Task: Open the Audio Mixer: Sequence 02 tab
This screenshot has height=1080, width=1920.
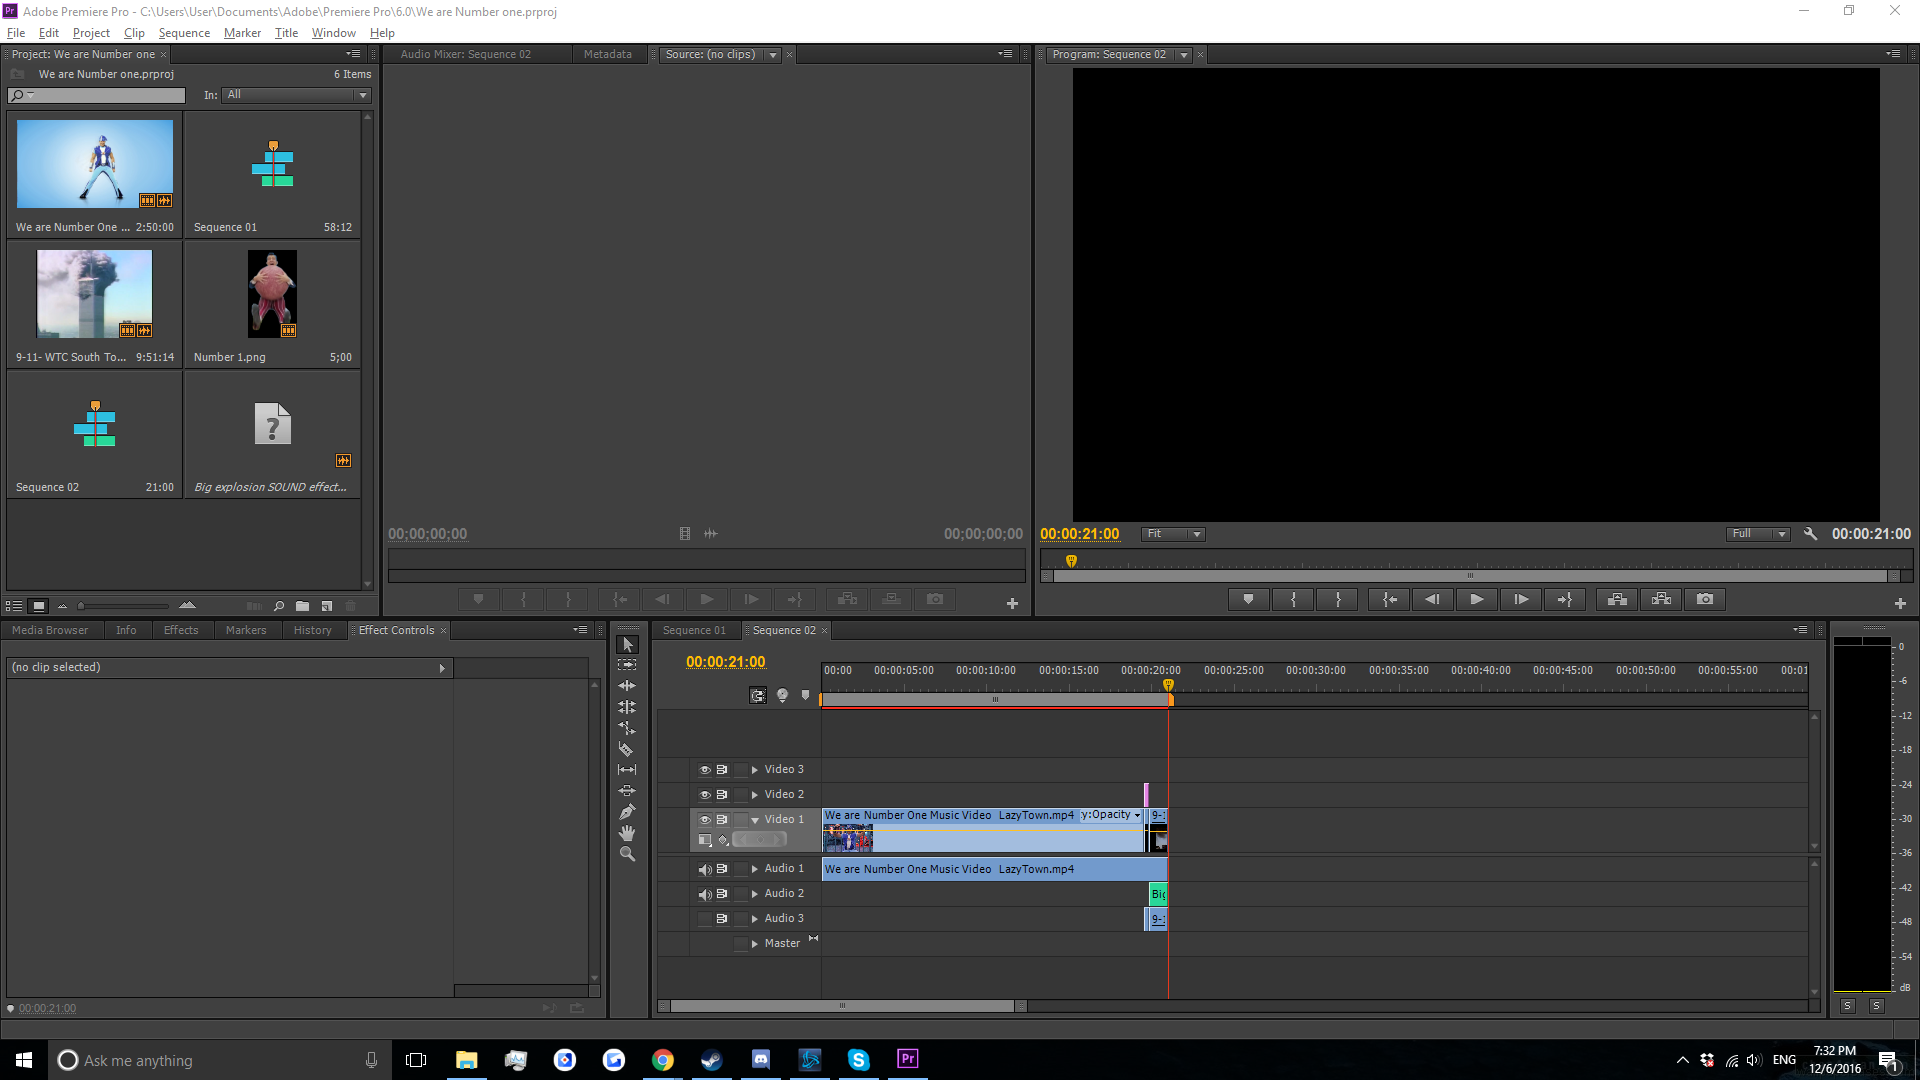Action: point(466,55)
